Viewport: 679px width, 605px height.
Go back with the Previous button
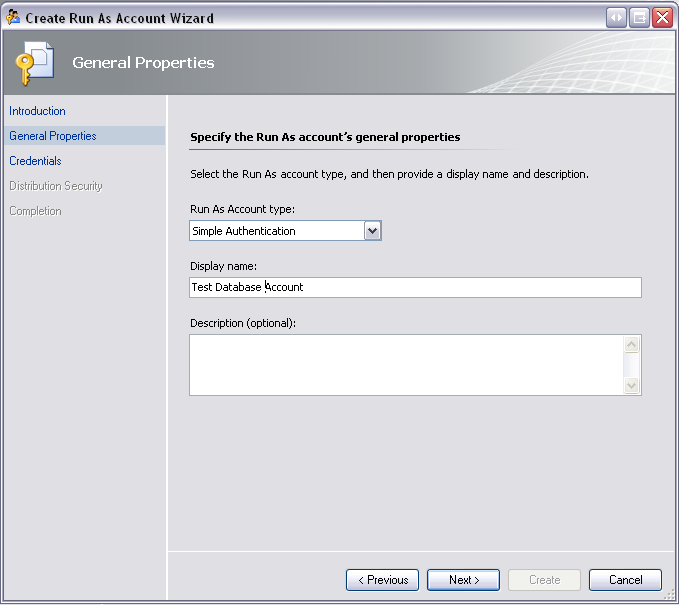click(x=382, y=580)
